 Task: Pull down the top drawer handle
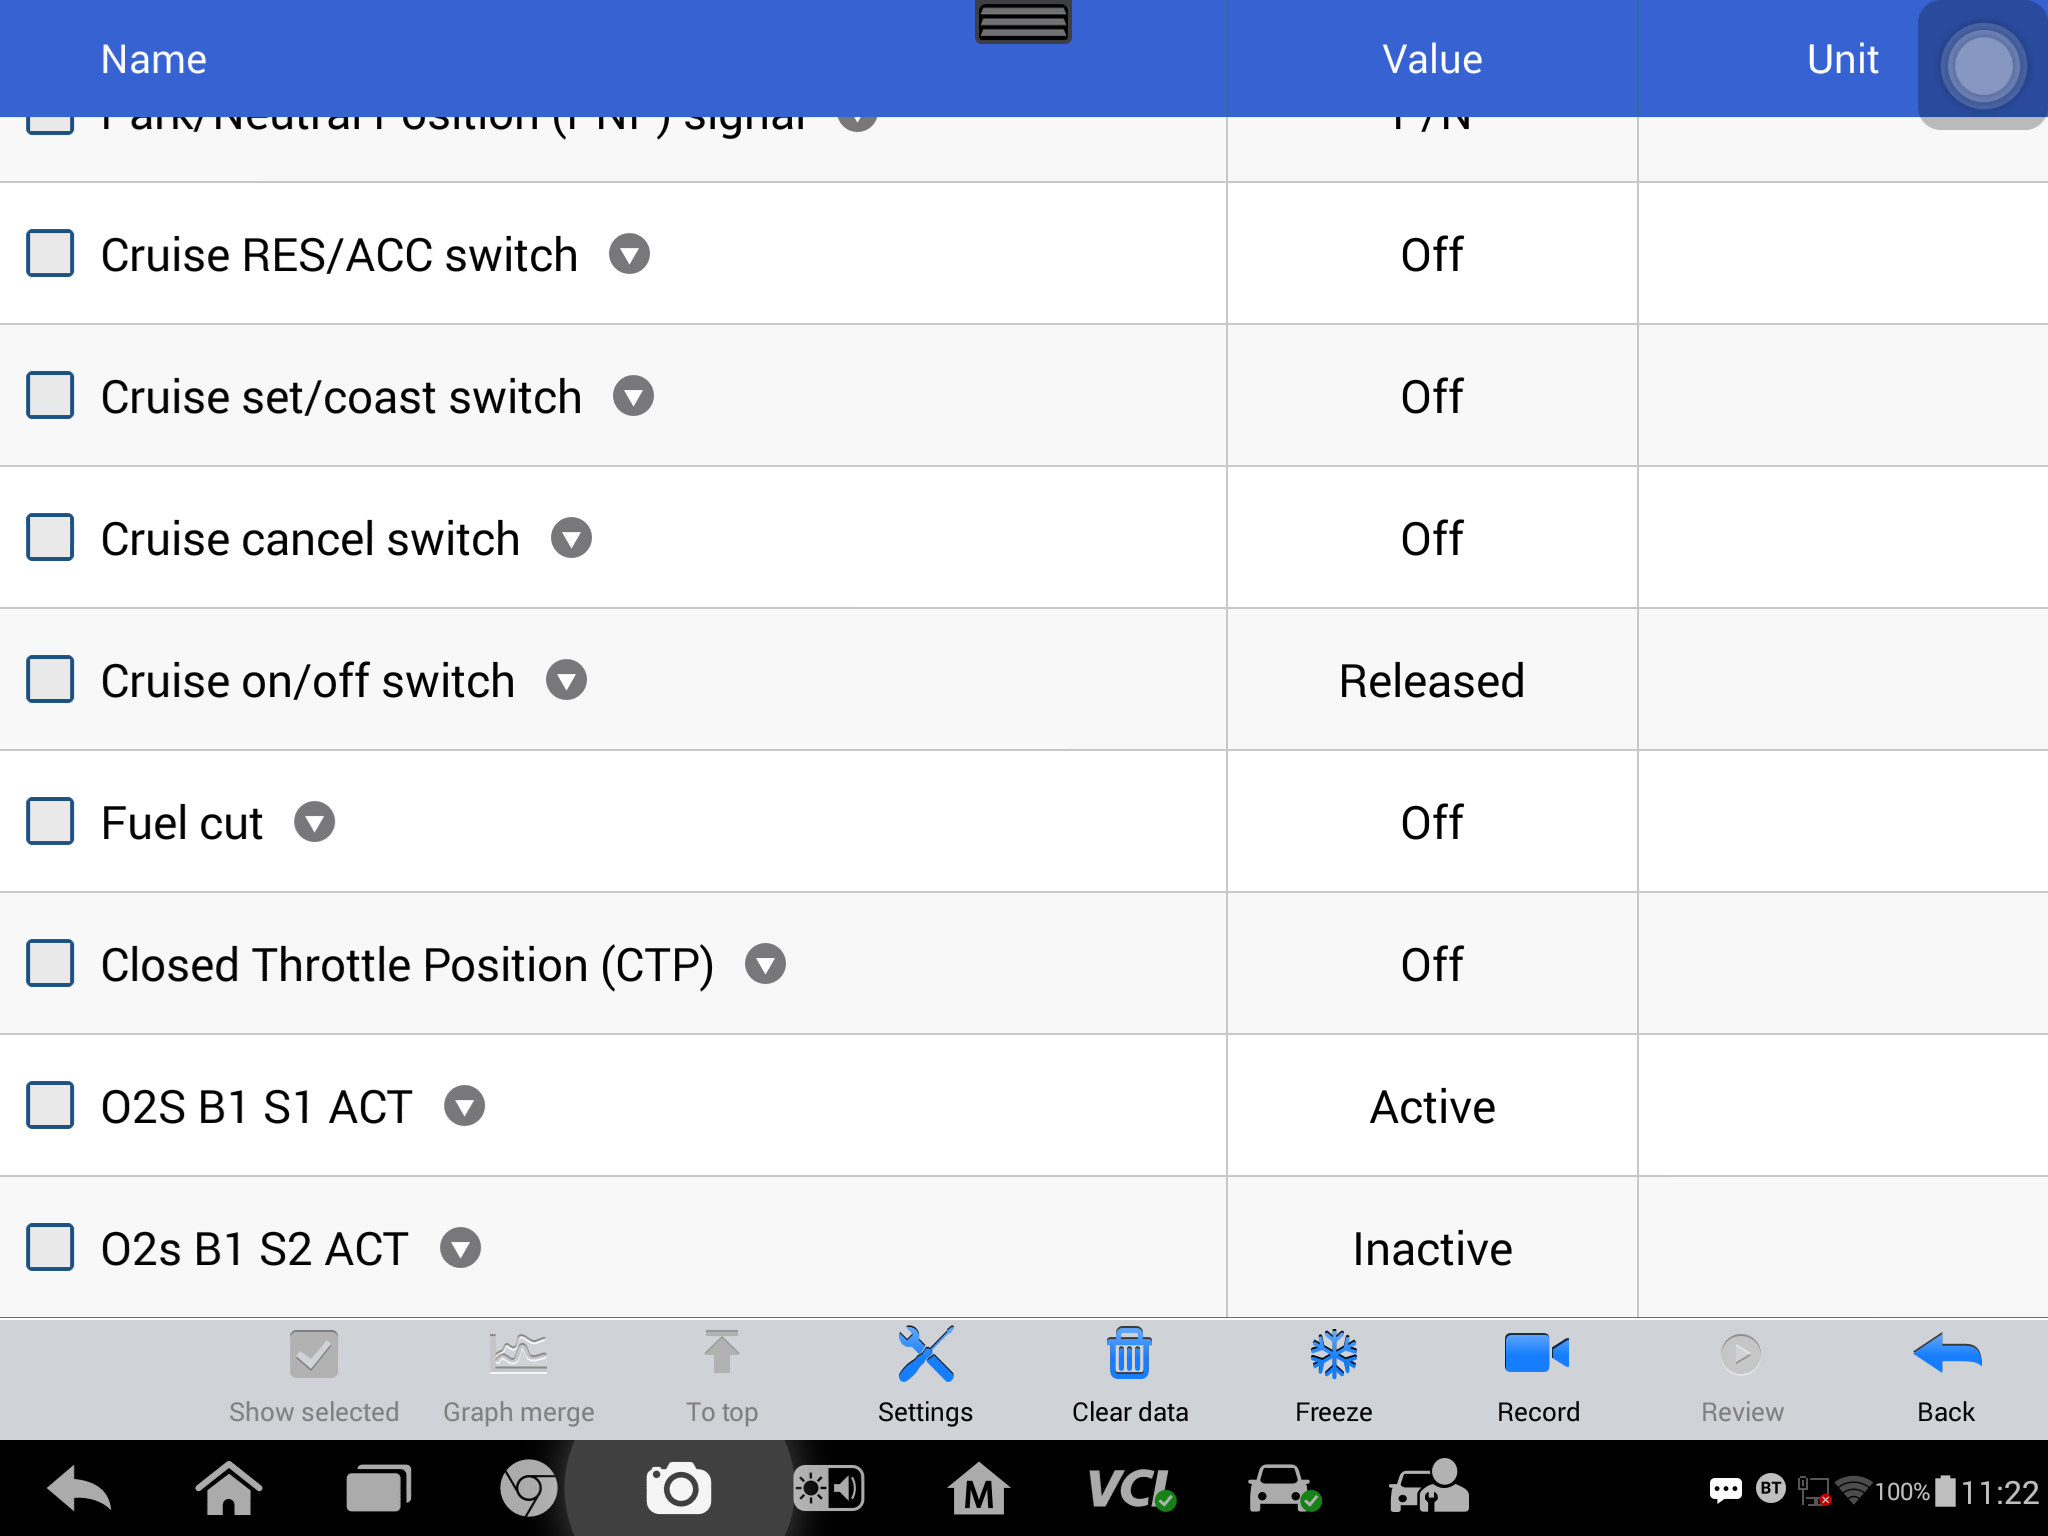click(1023, 21)
